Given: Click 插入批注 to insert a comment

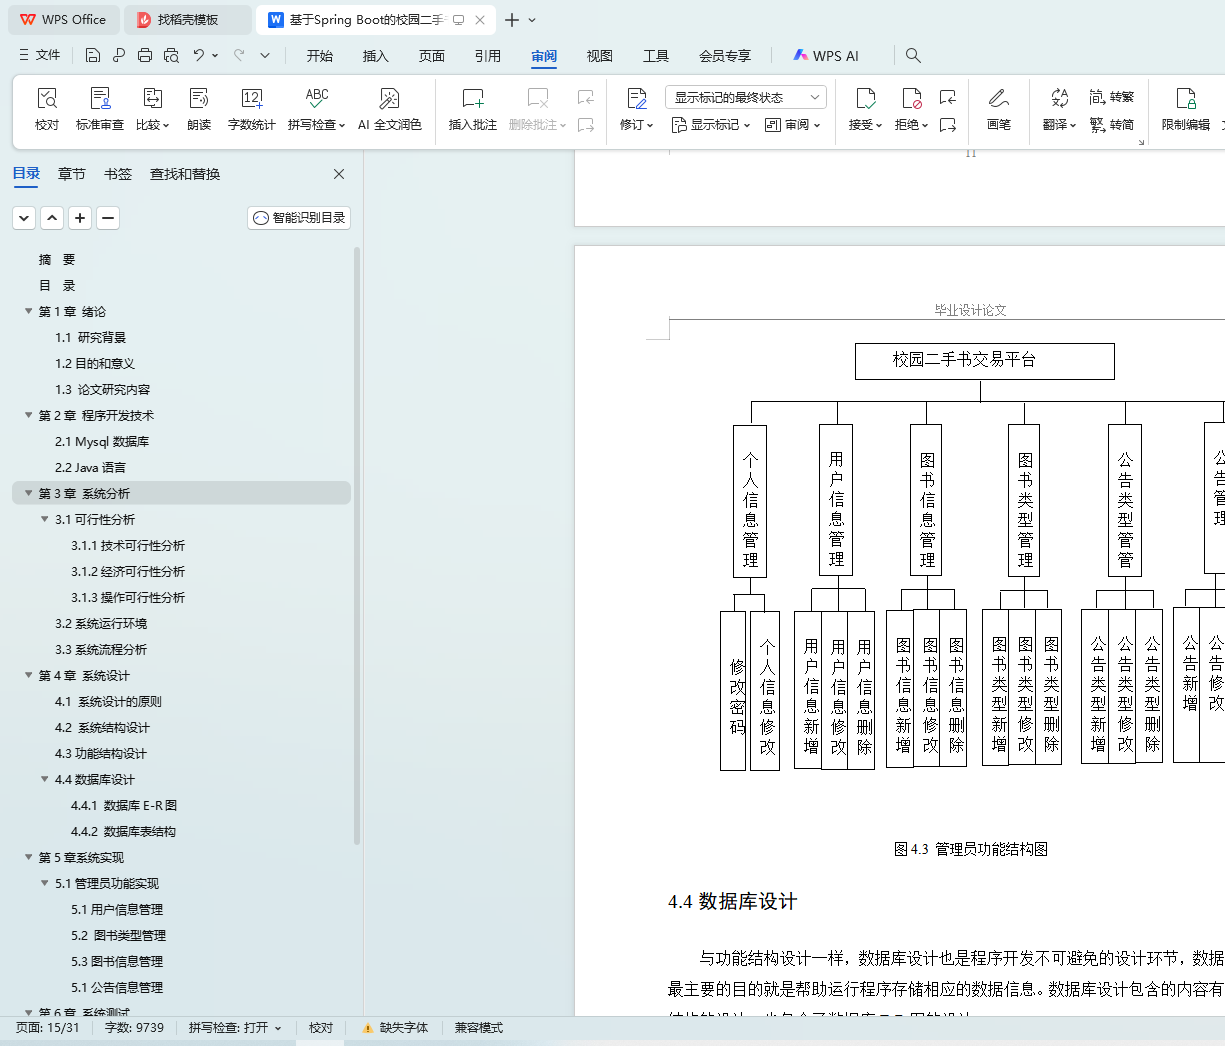Looking at the screenshot, I should coord(473,109).
